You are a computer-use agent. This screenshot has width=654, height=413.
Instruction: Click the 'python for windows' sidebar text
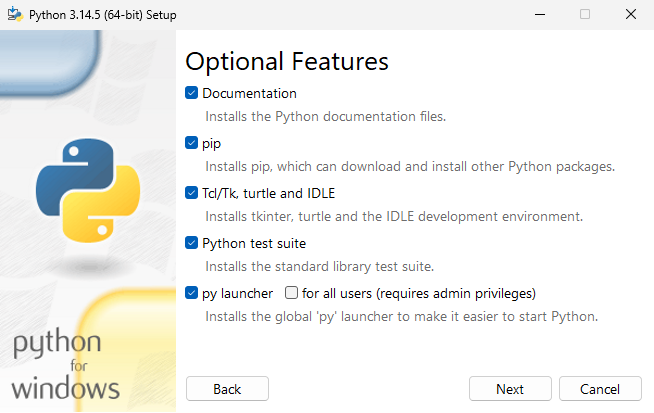pyautogui.click(x=65, y=364)
